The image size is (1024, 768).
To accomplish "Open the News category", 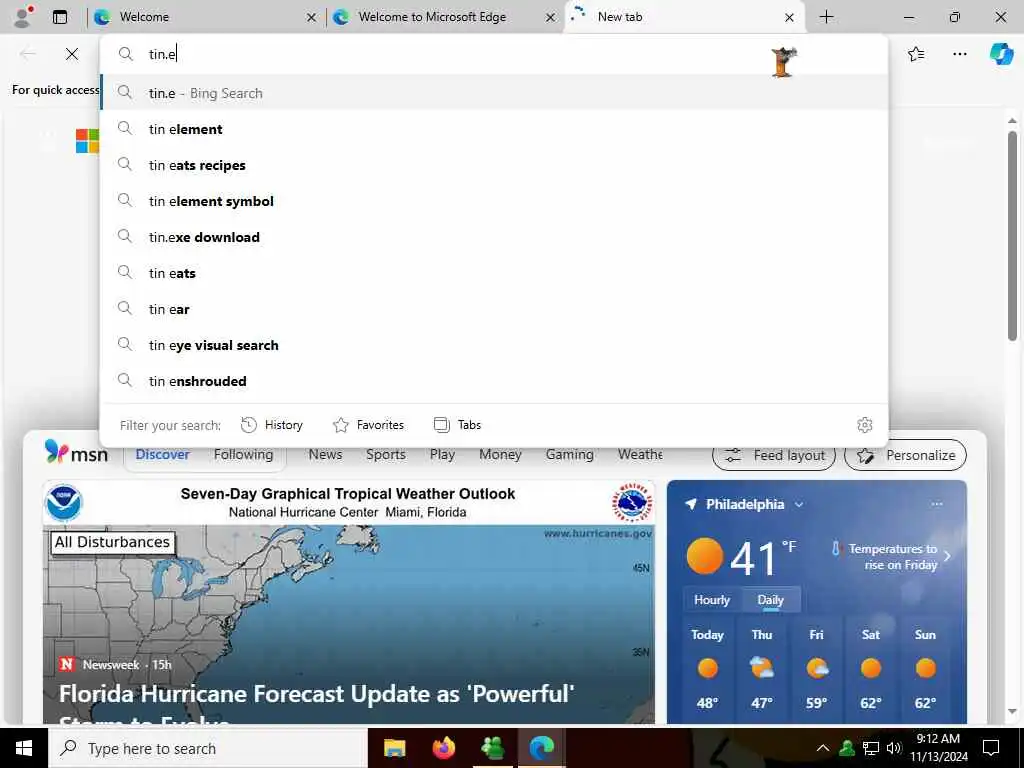I will coord(325,455).
